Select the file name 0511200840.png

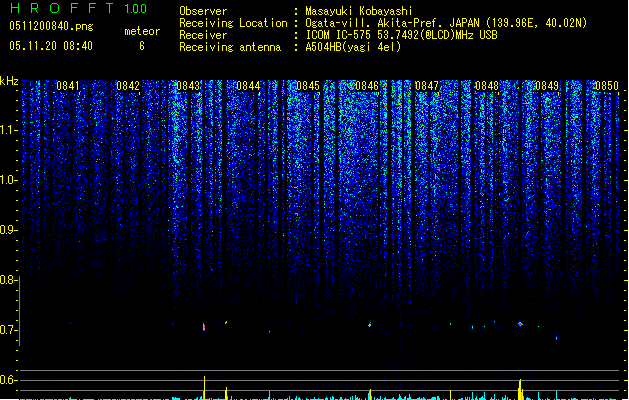pyautogui.click(x=51, y=26)
